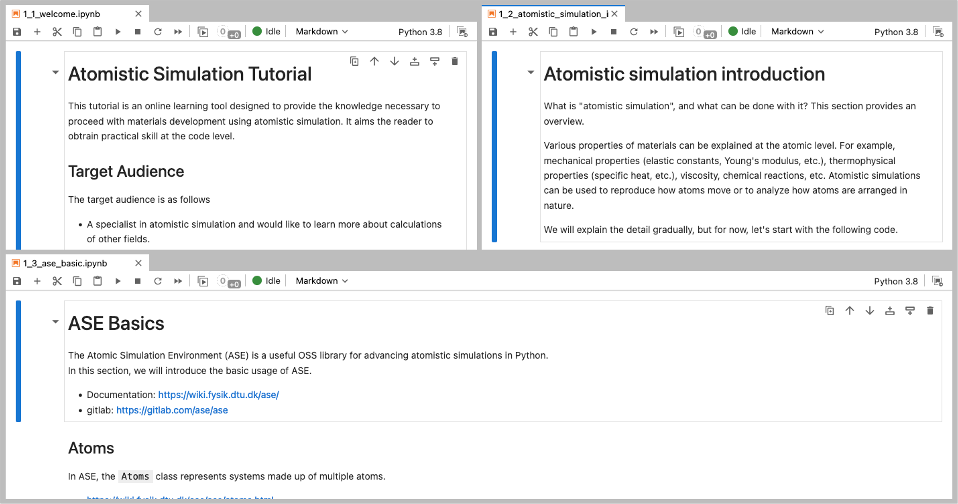958x504 pixels.
Task: Open cell type dropdown in 1_1_welcome
Action: (321, 32)
